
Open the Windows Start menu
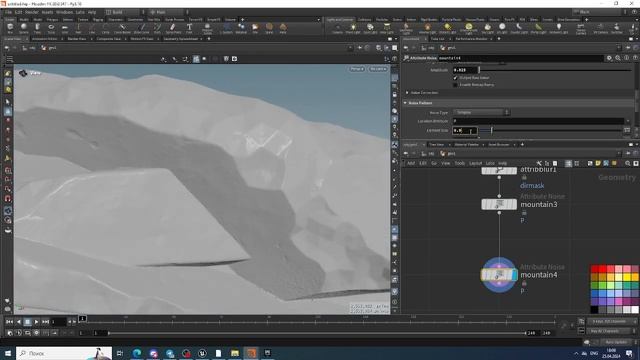[x=7, y=353]
